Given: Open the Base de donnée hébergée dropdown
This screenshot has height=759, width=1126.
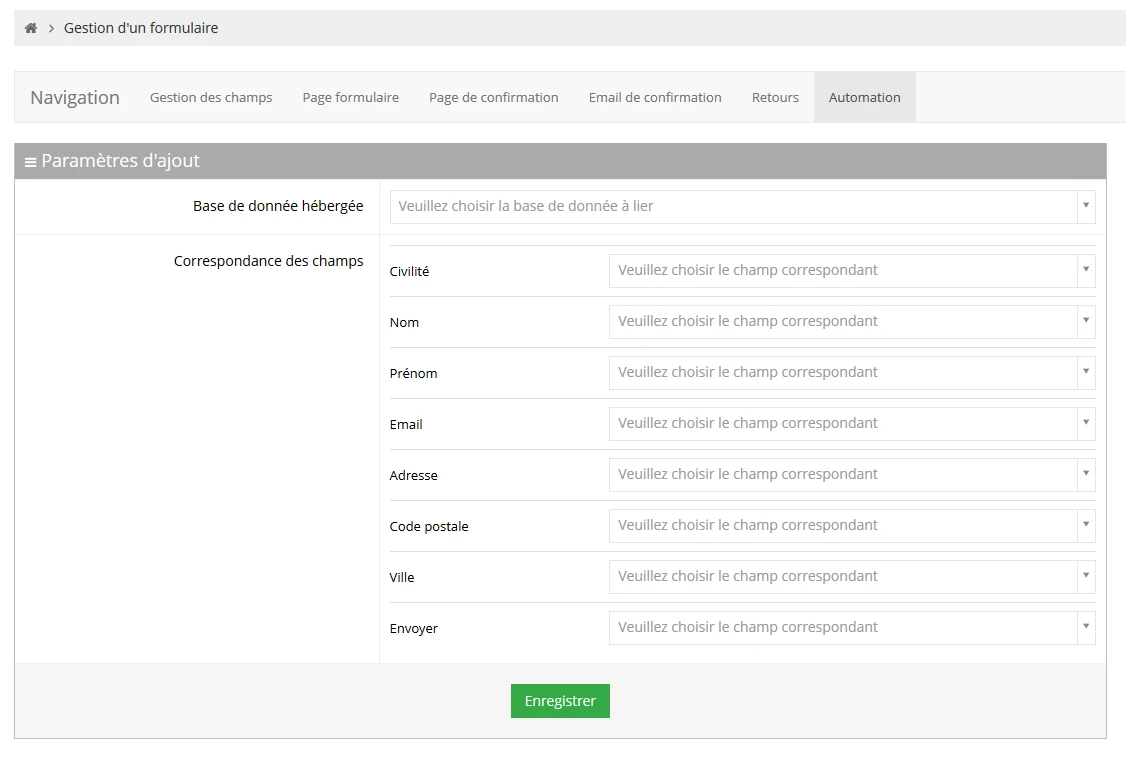Looking at the screenshot, I should point(742,206).
